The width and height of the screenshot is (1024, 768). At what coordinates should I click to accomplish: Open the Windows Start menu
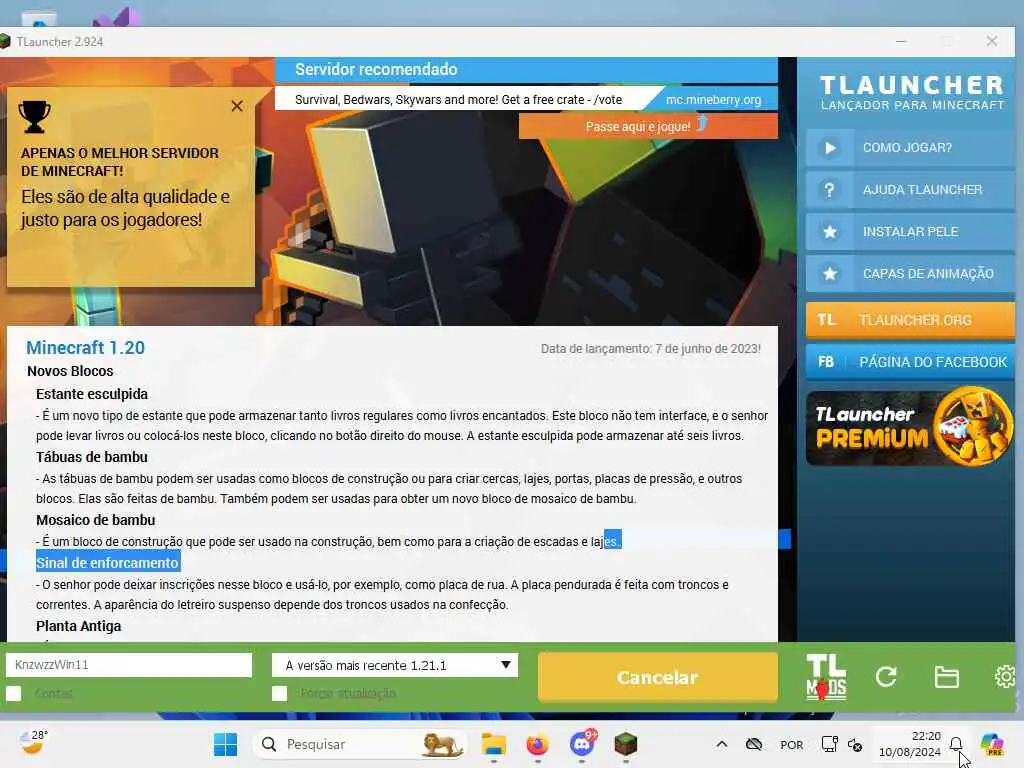[x=225, y=744]
